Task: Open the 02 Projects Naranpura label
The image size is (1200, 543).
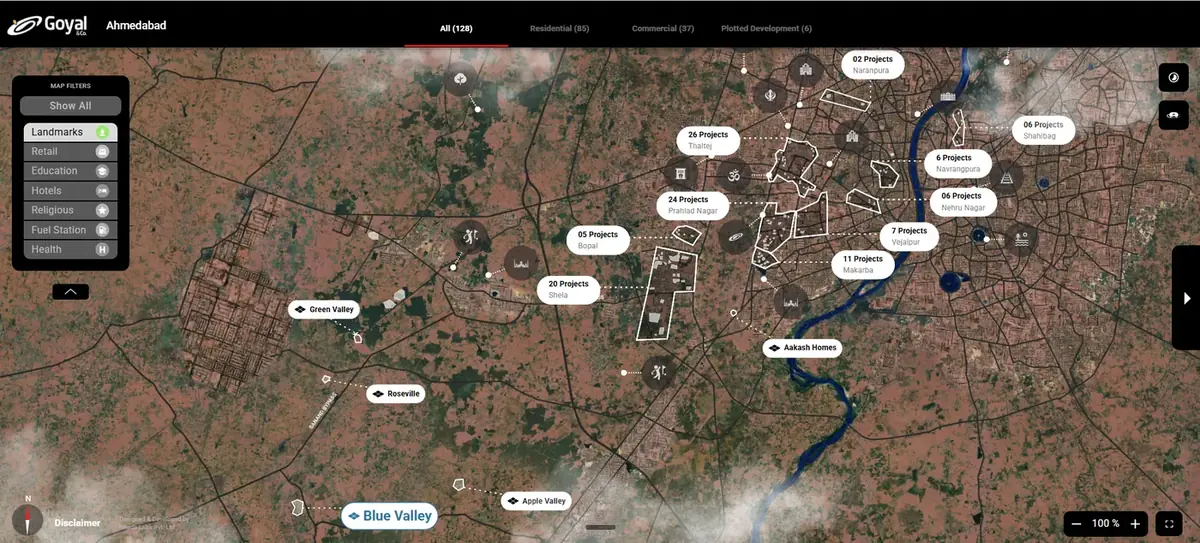Action: [x=872, y=65]
